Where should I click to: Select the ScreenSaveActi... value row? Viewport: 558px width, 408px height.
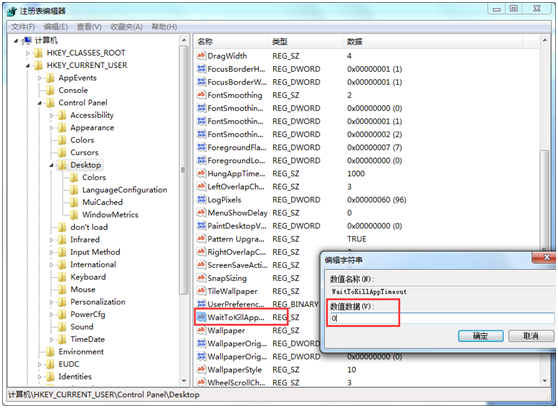[258, 265]
